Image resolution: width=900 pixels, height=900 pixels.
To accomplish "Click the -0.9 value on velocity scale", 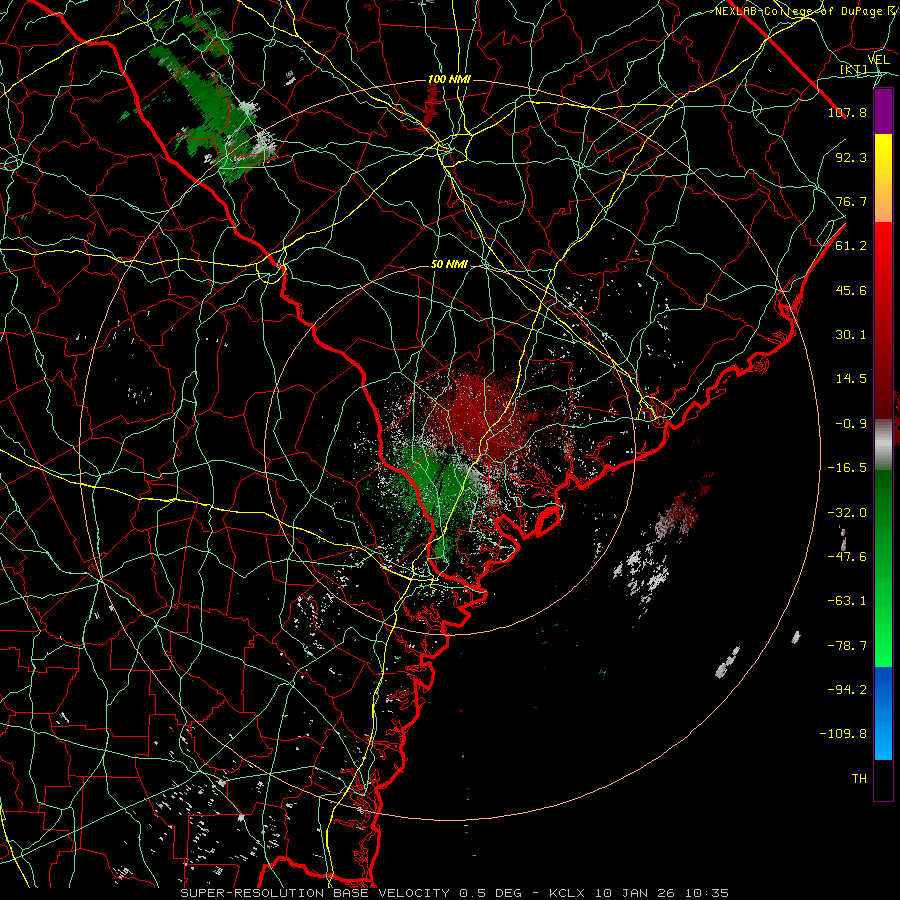I will 851,424.
